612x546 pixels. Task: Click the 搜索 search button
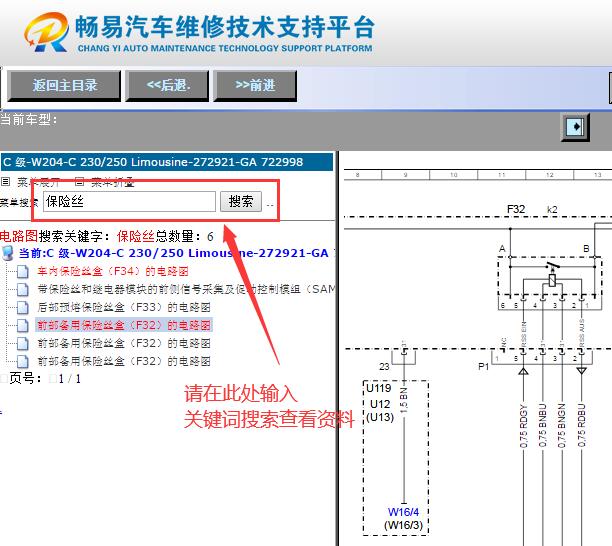tap(241, 201)
